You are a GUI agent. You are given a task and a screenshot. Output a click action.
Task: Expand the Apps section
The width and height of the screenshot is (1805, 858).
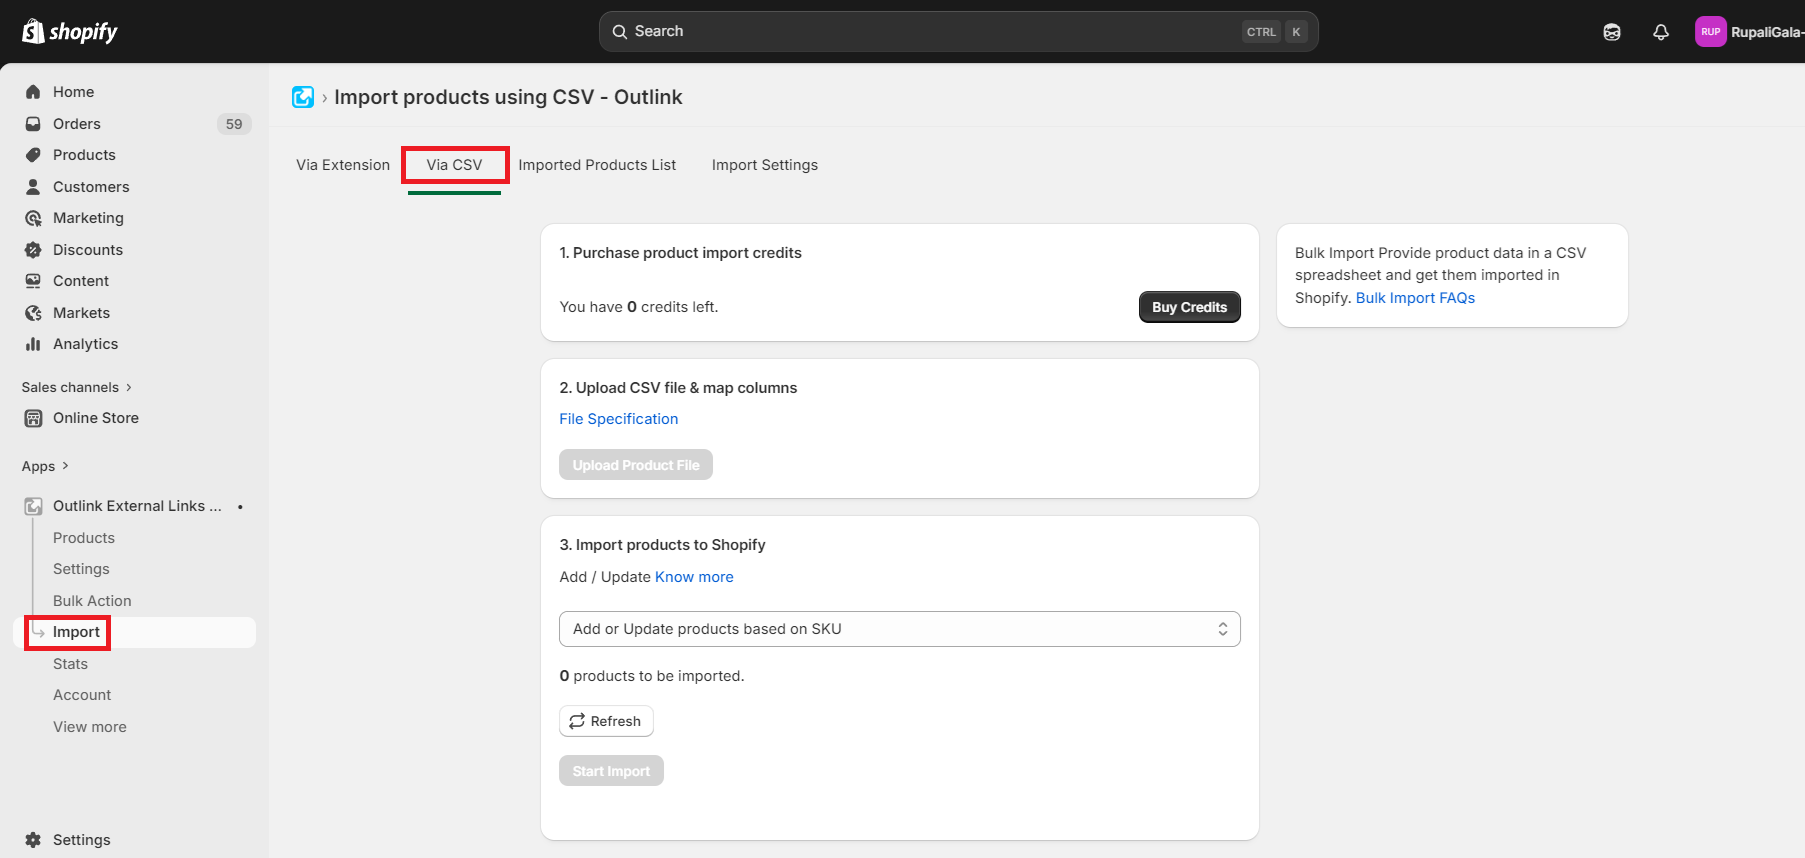tap(45, 466)
